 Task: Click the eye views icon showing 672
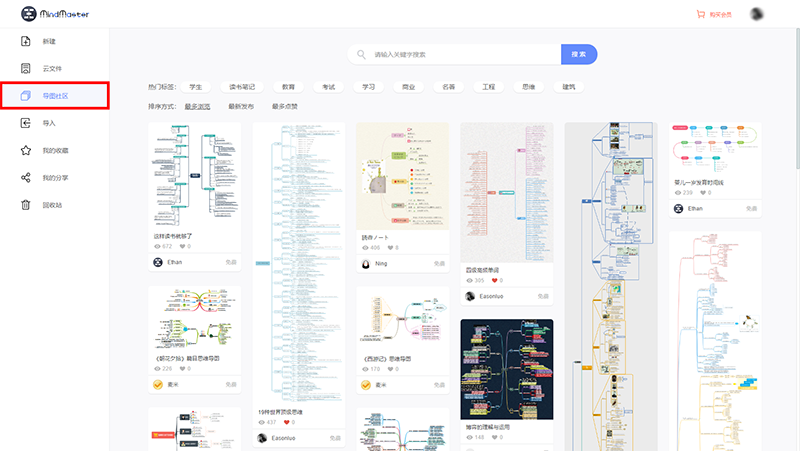click(x=157, y=246)
